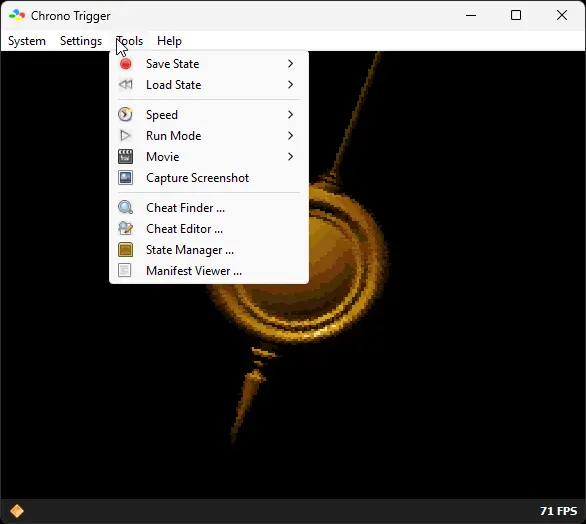Select the Movie menu entry
The height and width of the screenshot is (524, 586).
(x=209, y=157)
